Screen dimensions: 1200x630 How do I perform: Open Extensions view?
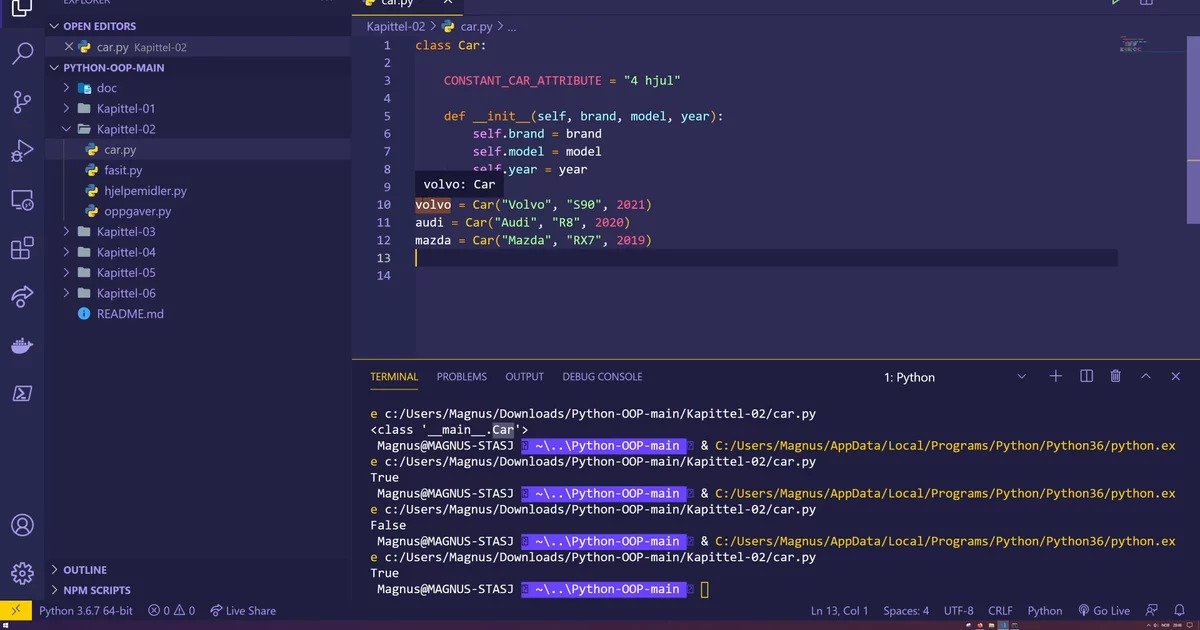[x=22, y=248]
